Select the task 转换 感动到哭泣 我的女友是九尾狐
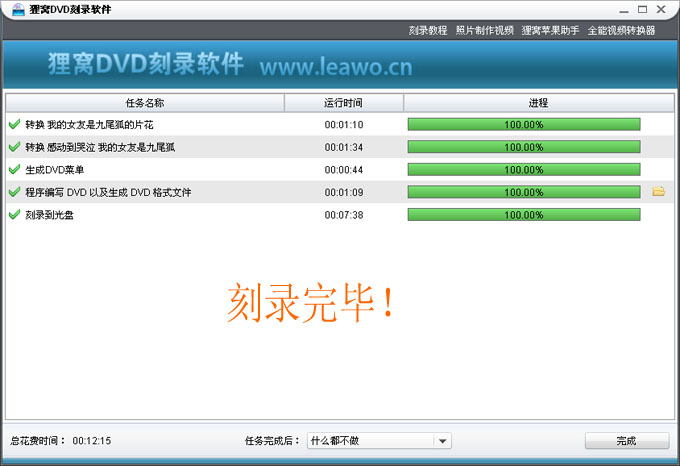The image size is (680, 466). [x=100, y=147]
